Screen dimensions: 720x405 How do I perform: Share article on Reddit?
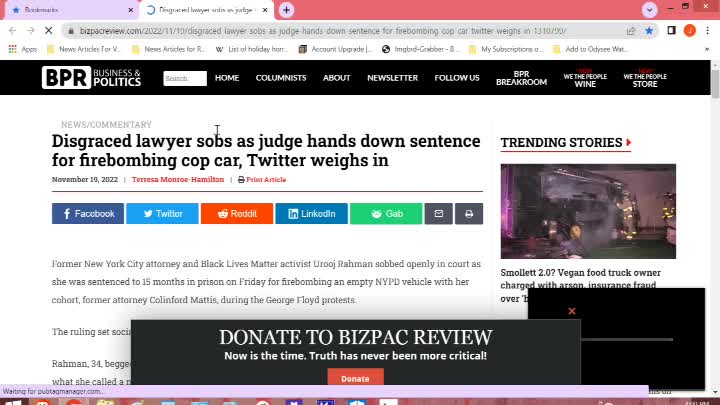[x=237, y=214]
